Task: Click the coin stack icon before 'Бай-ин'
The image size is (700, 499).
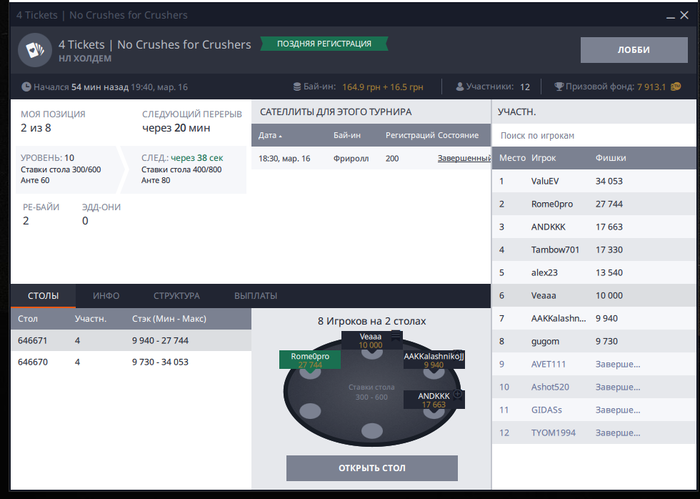Action: 297,87
